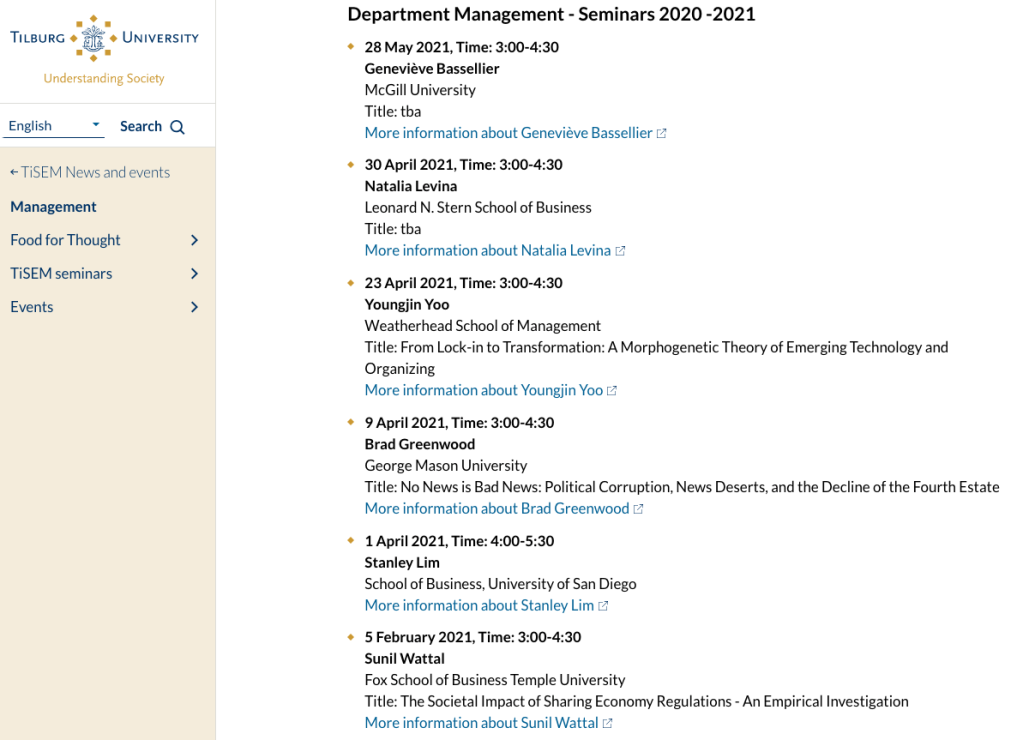This screenshot has width=1023, height=740.
Task: Open the English language dropdown
Action: click(55, 126)
